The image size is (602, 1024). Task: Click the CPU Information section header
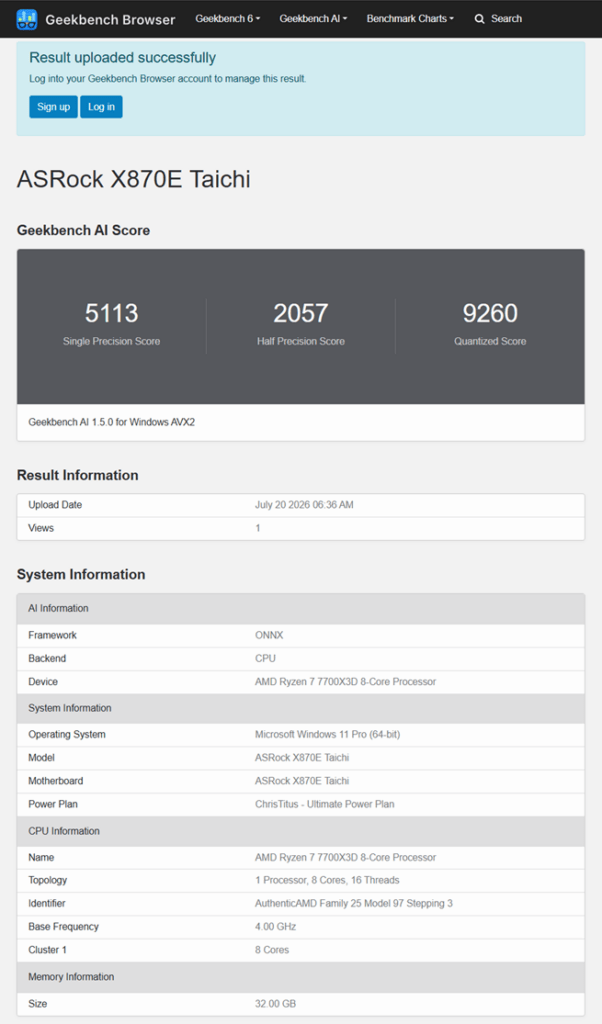tap(300, 831)
